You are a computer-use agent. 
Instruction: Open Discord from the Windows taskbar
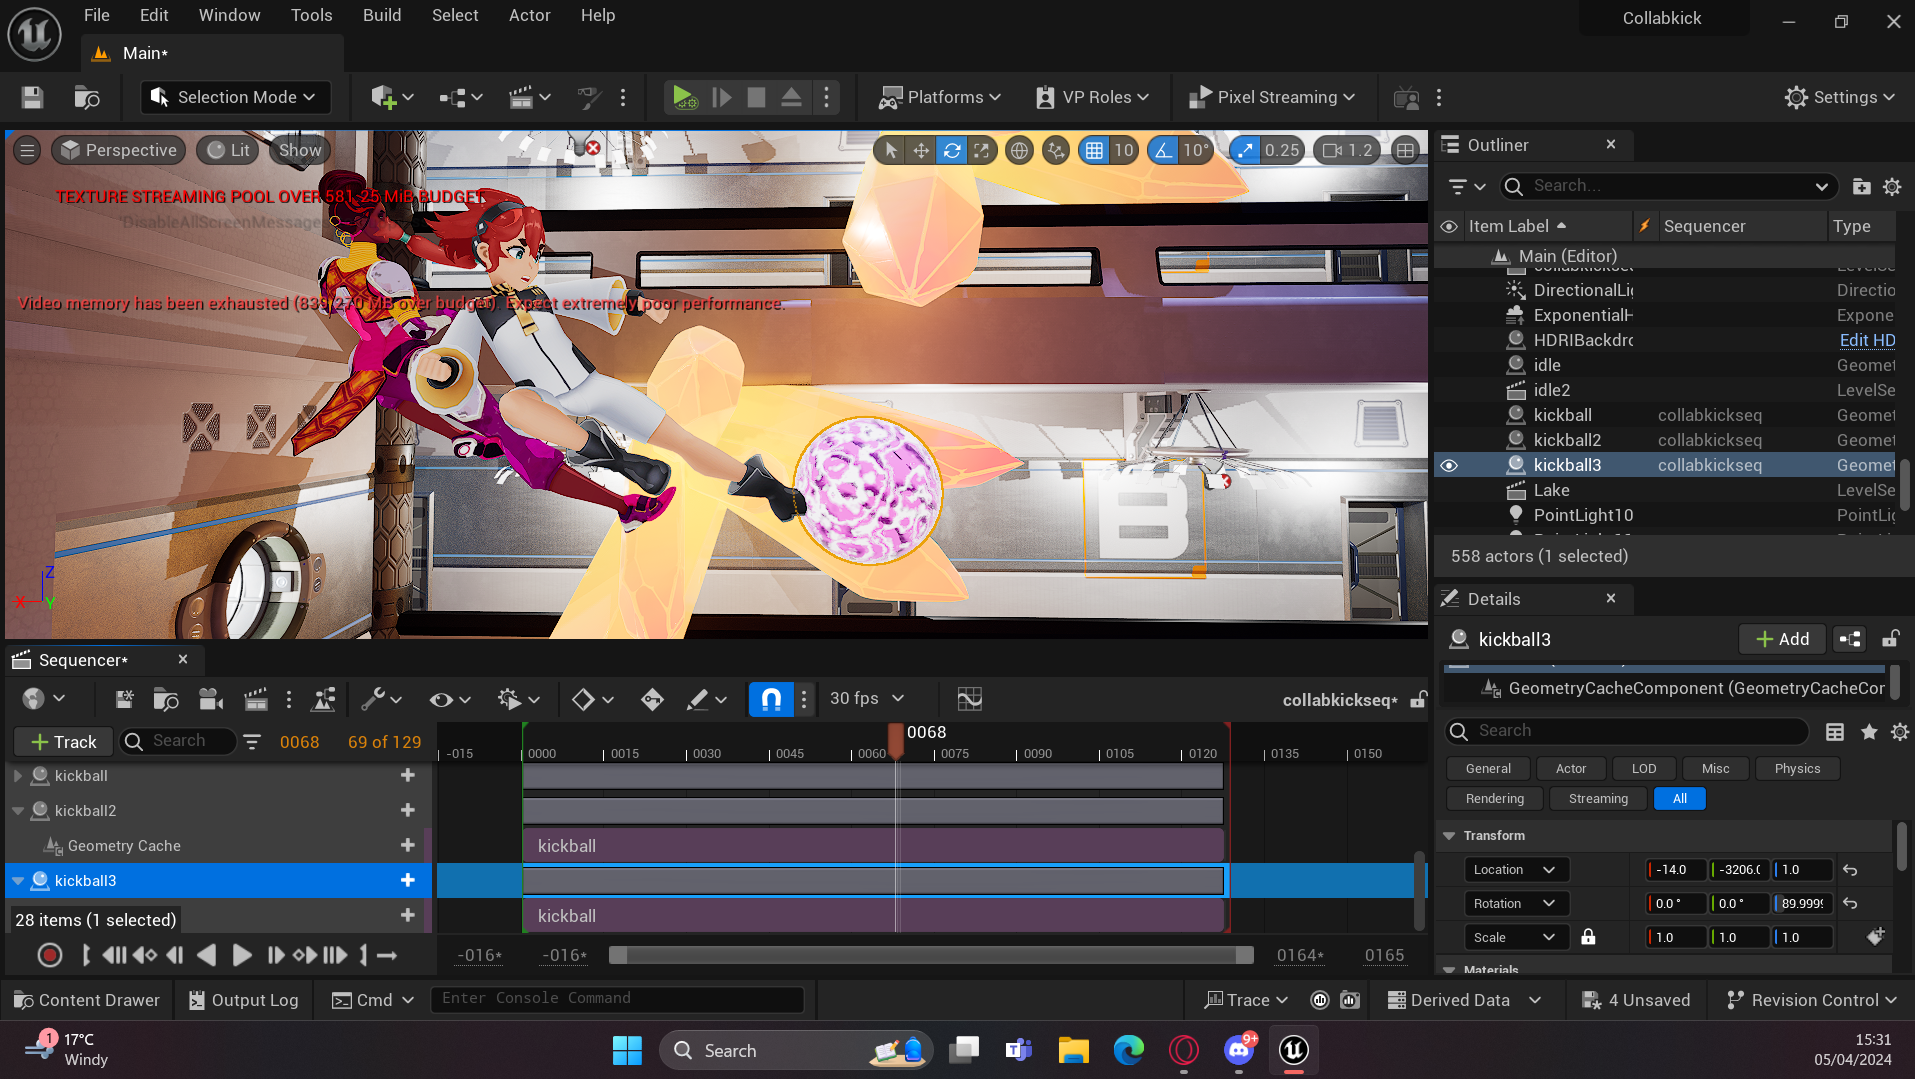click(x=1239, y=1050)
